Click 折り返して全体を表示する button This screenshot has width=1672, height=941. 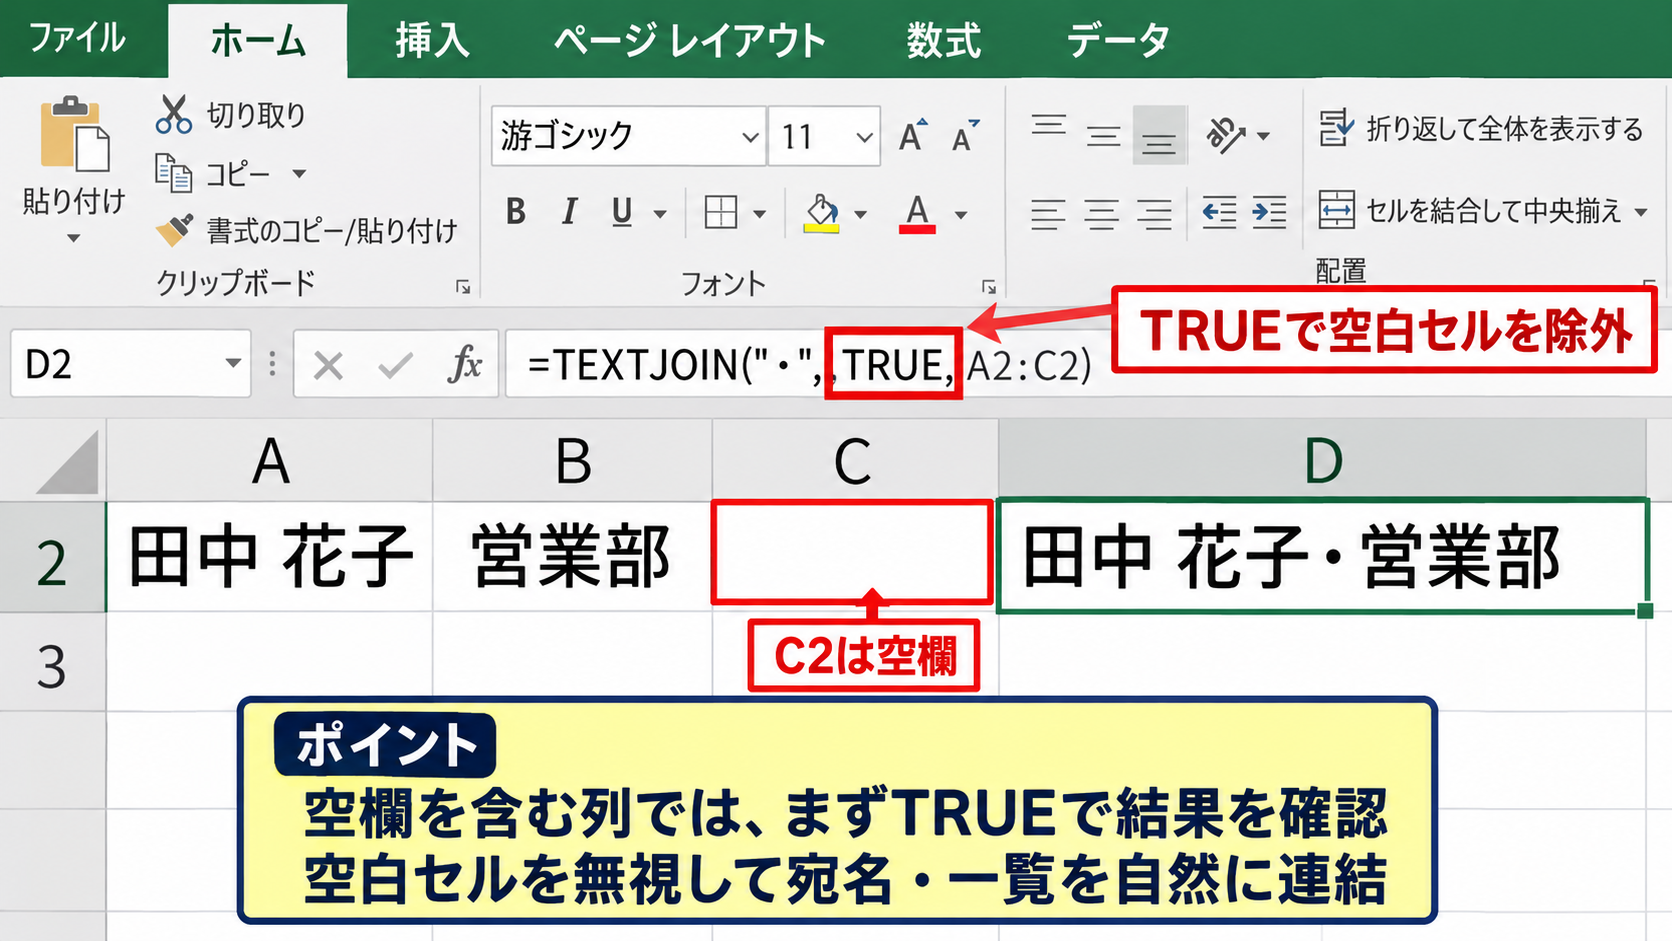click(1480, 129)
